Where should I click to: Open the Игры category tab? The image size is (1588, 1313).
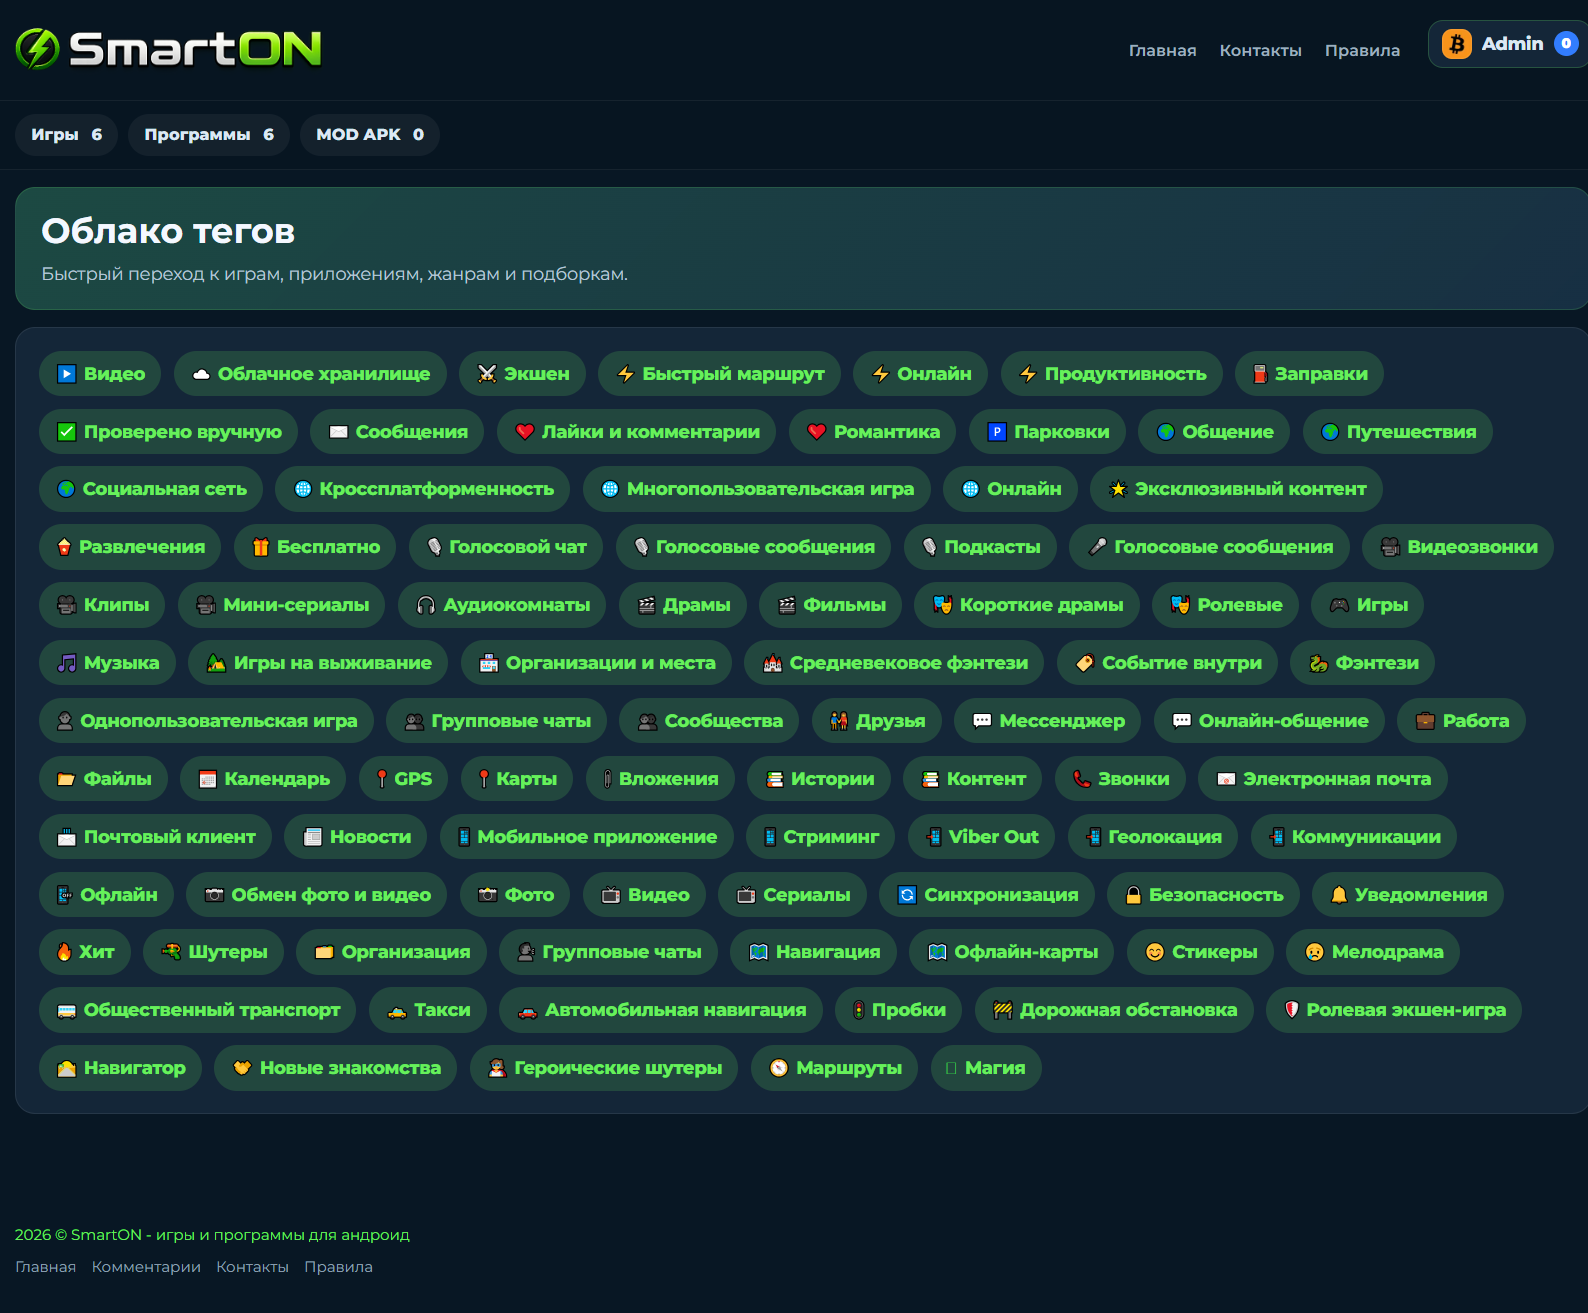66,135
